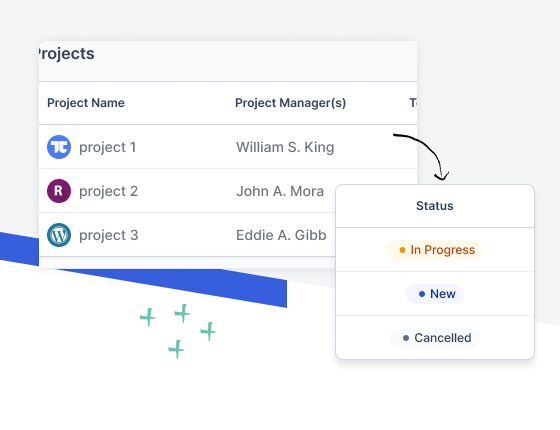Click the WordPress logo of project 3
The height and width of the screenshot is (430, 560).
click(x=59, y=235)
